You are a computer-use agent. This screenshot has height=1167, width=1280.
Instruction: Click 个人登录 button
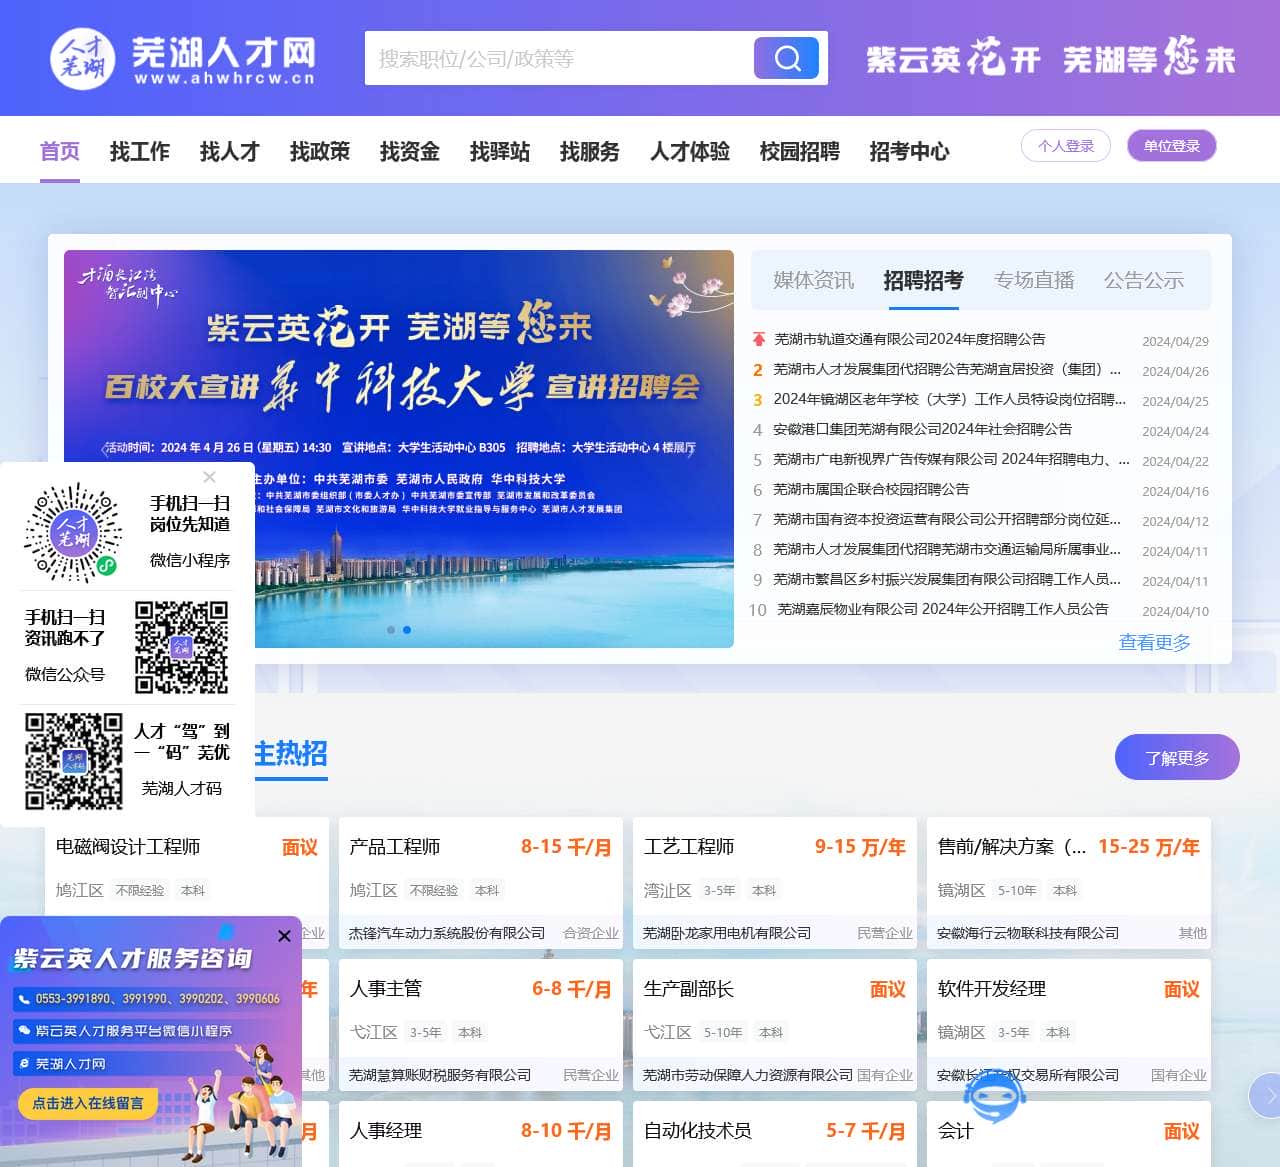[x=1066, y=145]
